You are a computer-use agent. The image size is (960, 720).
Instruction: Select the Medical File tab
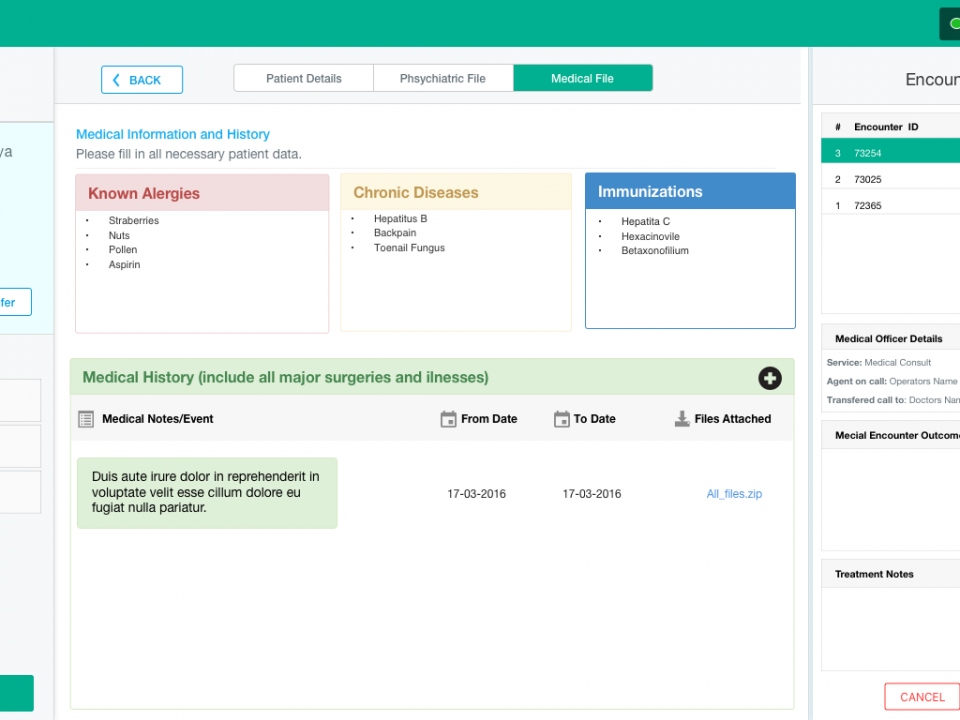click(x=582, y=78)
